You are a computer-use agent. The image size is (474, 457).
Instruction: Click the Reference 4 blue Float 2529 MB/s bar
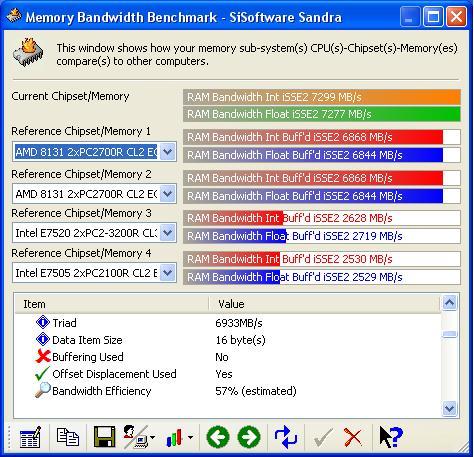point(322,277)
